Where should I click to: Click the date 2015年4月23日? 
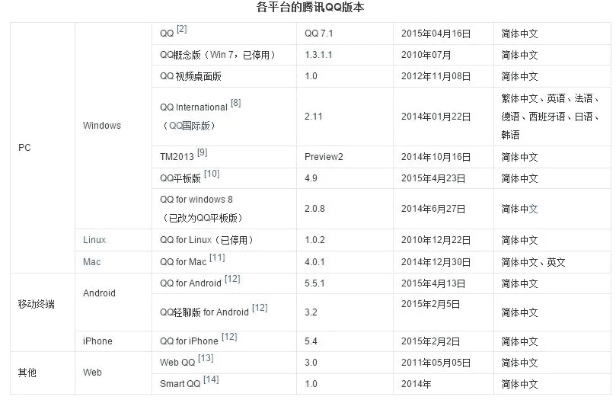click(433, 178)
